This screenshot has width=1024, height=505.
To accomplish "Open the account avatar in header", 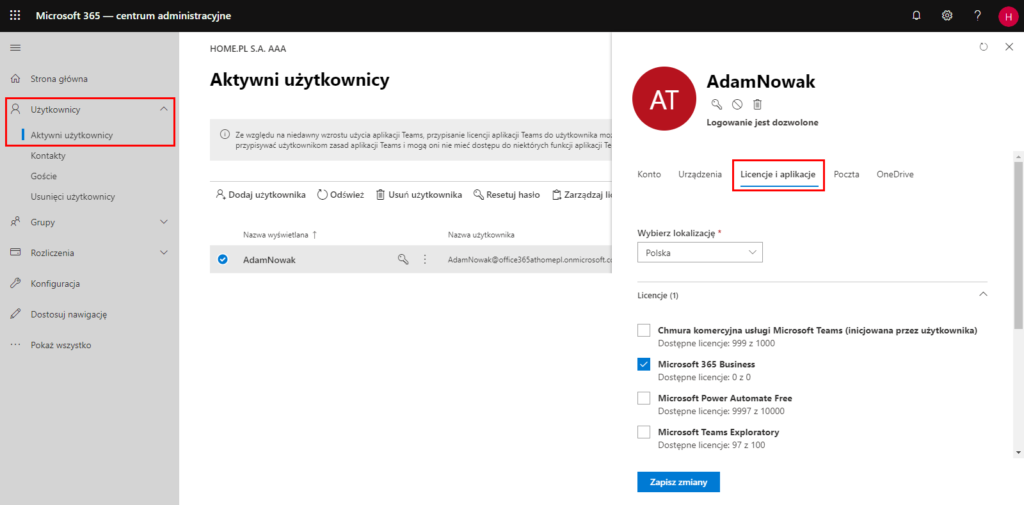I will [1008, 16].
